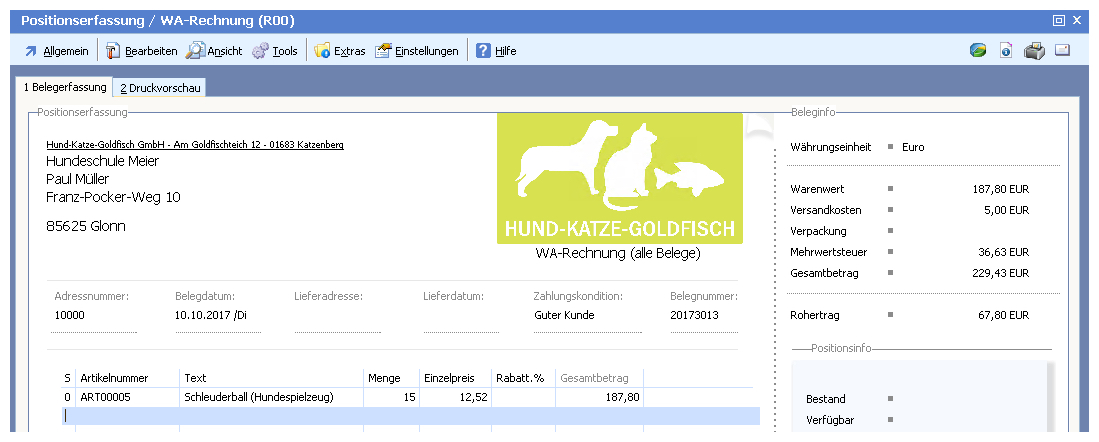Open the Ansicht menu
Viewport: 1099px width, 442px height.
[215, 51]
